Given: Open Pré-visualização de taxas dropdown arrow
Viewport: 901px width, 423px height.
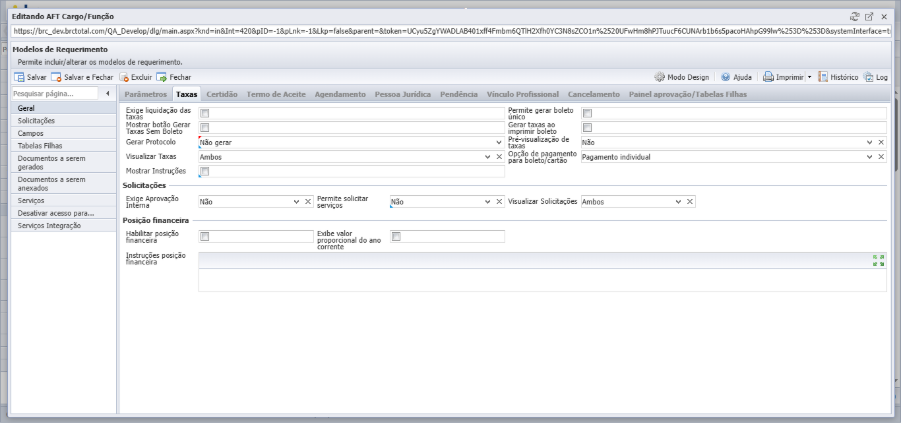Looking at the screenshot, I should pyautogui.click(x=870, y=142).
